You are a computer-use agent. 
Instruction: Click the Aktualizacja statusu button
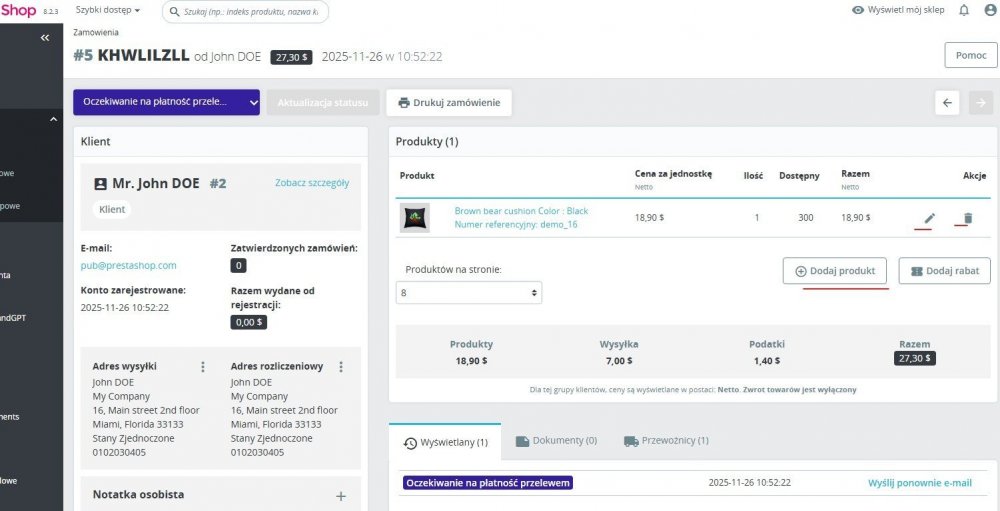pos(323,103)
